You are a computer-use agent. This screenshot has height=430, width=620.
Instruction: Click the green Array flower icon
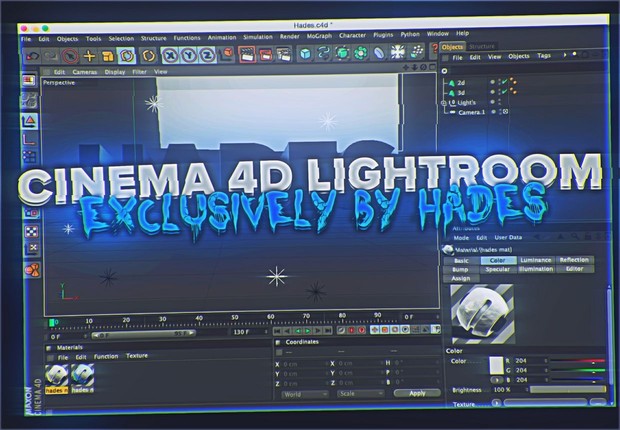(361, 53)
